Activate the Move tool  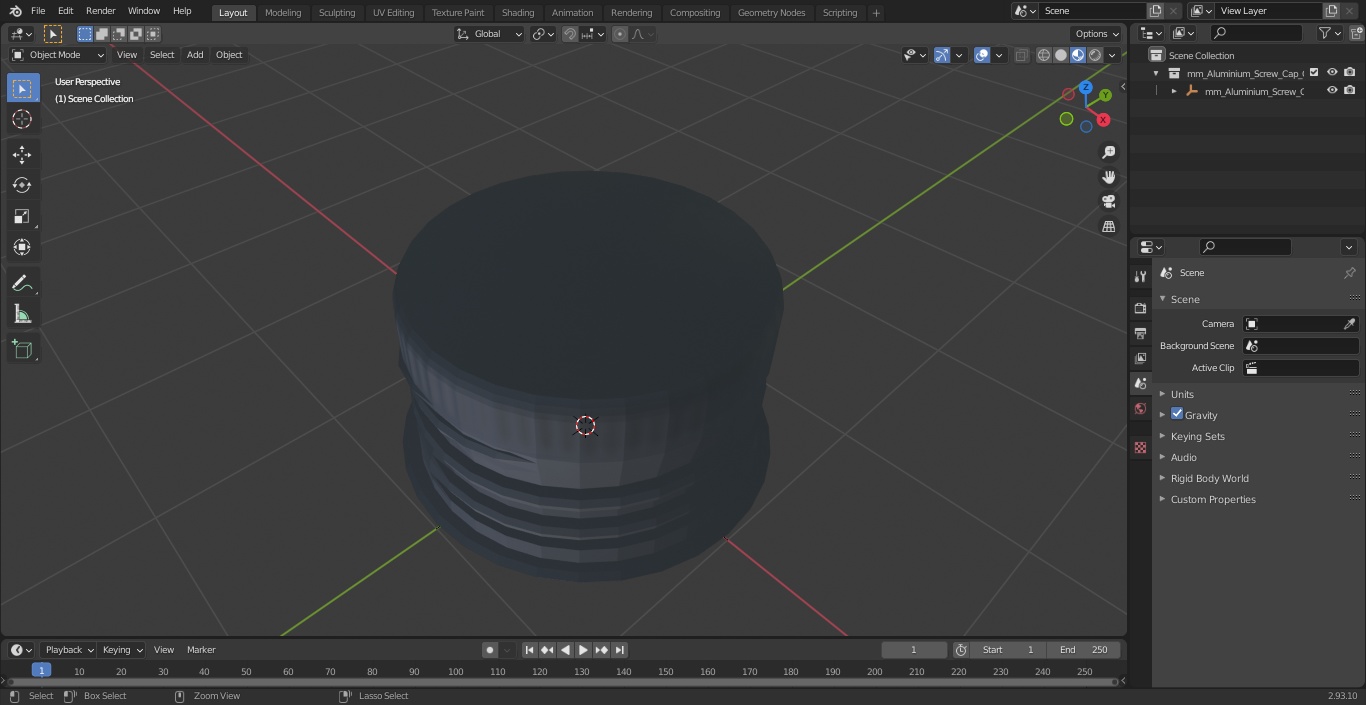pos(22,154)
